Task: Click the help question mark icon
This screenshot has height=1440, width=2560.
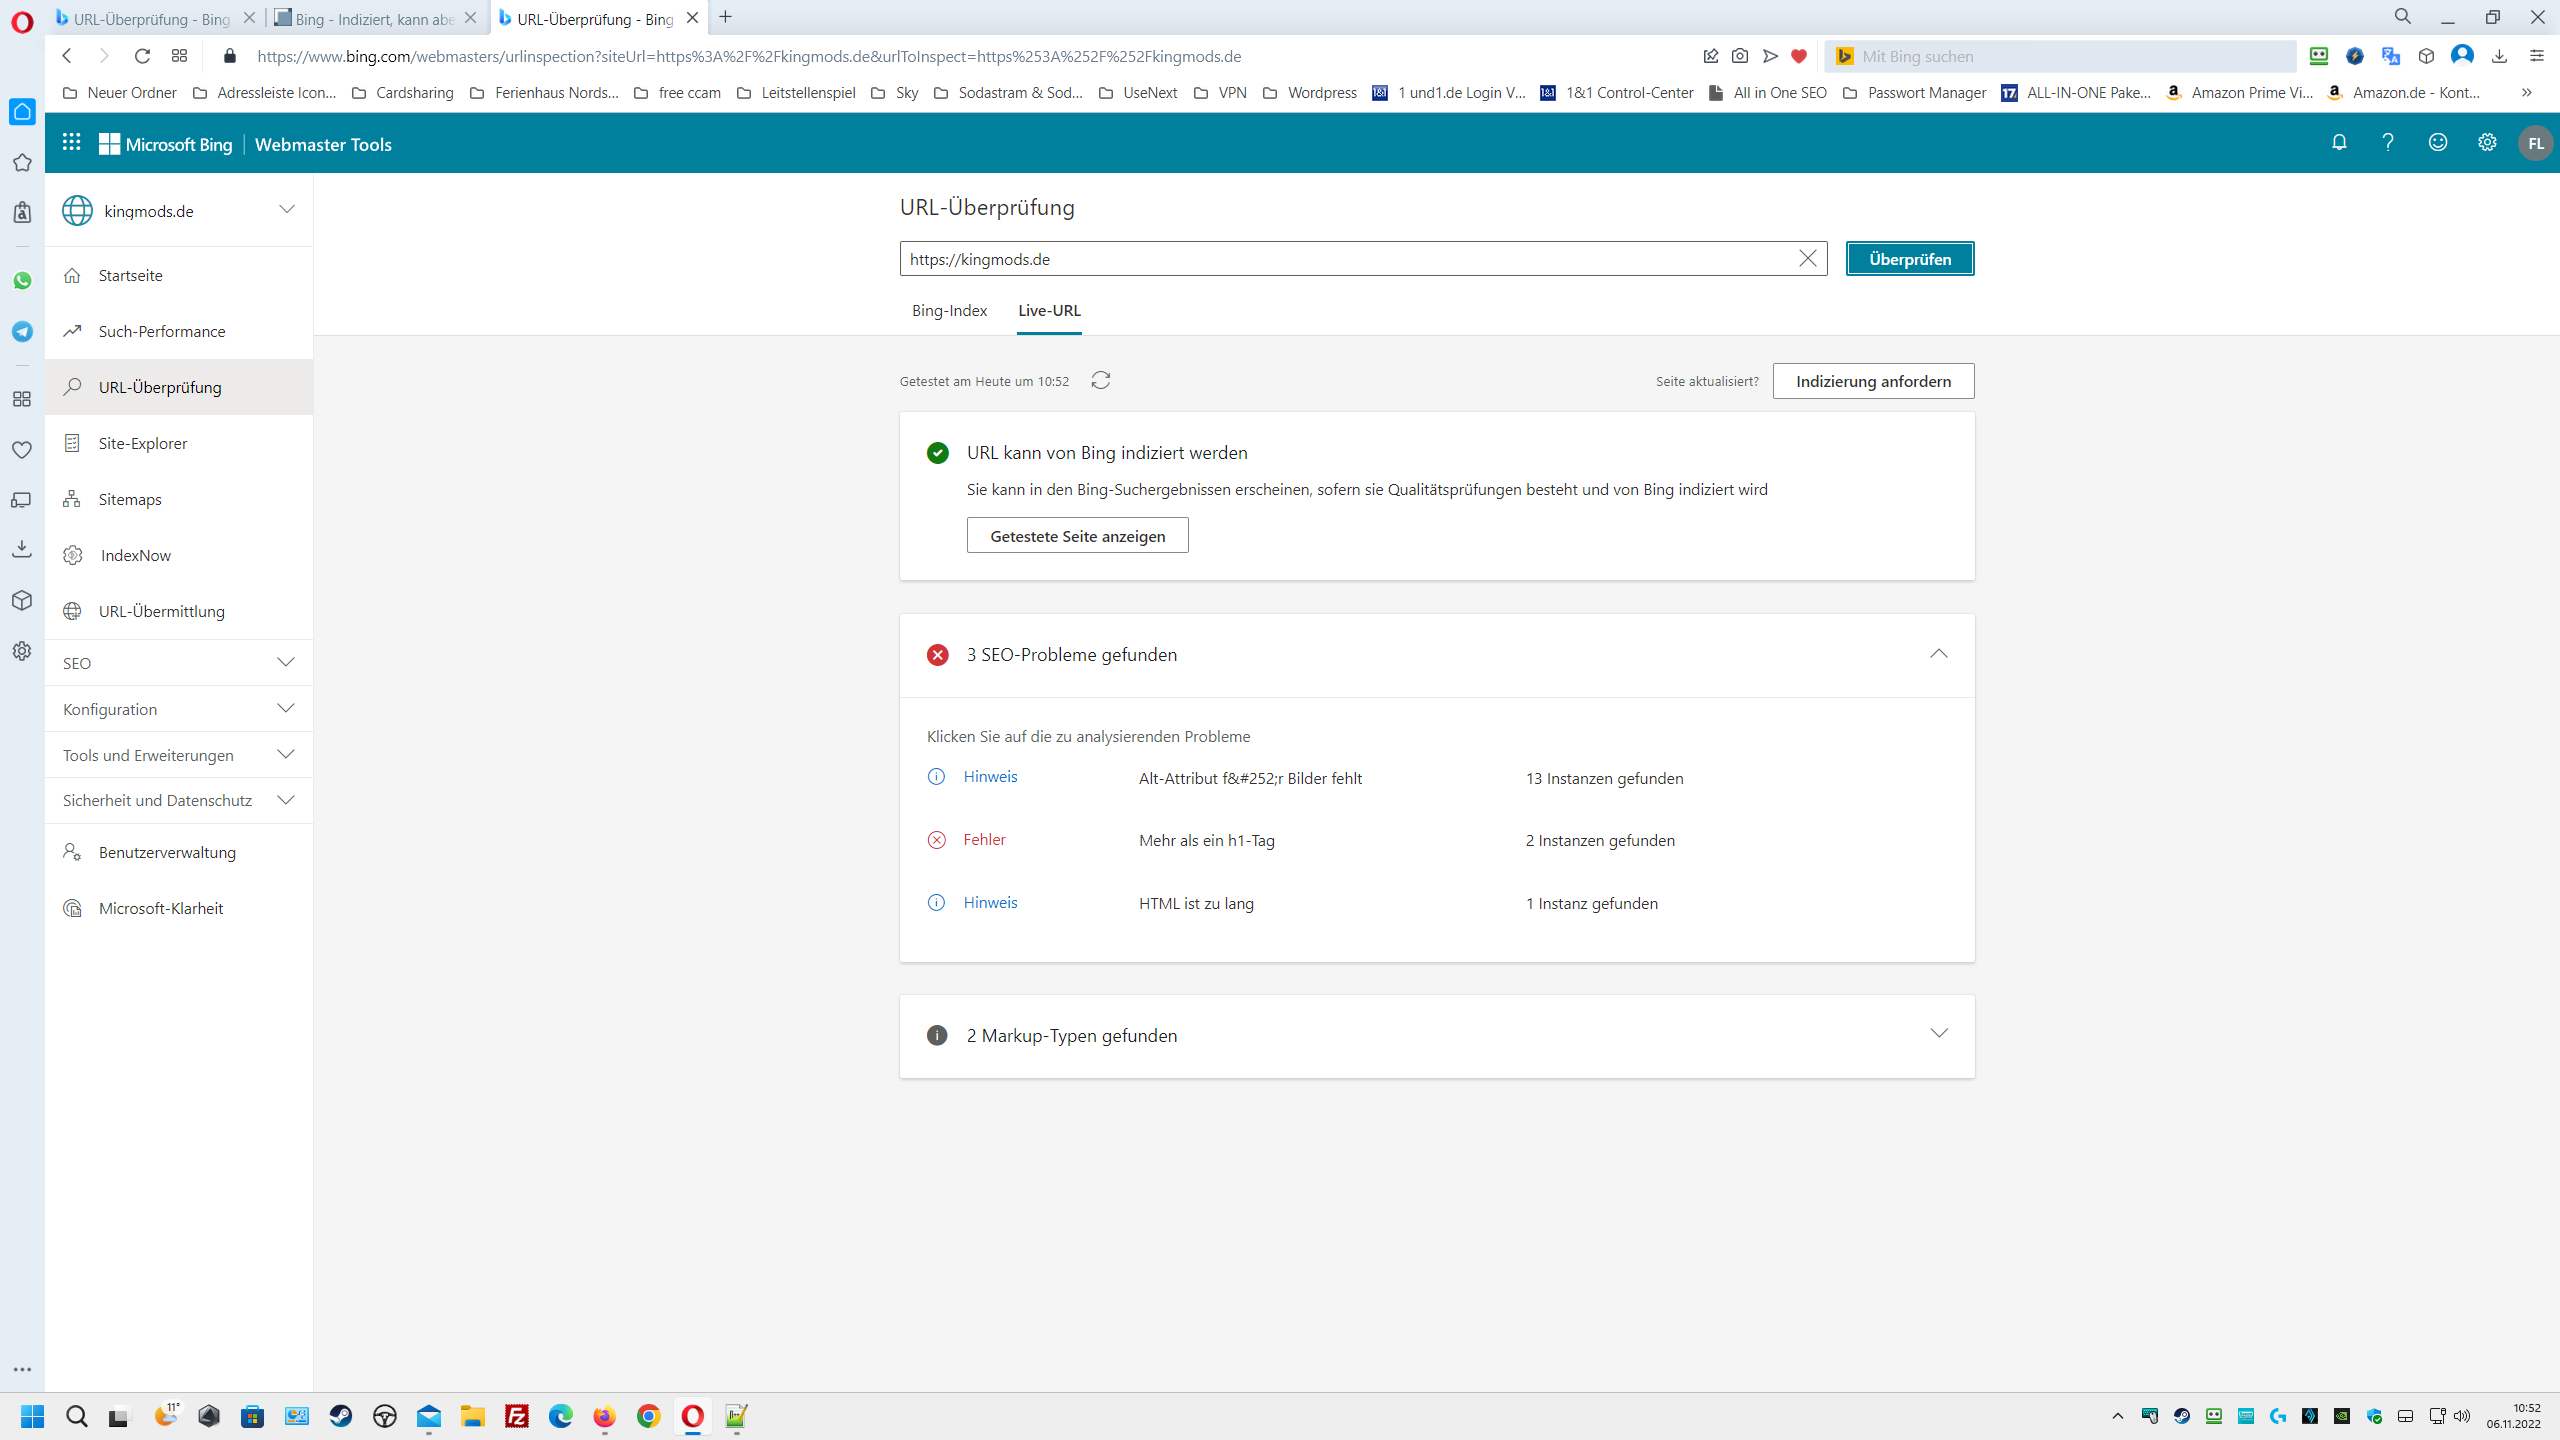Action: coord(2388,143)
